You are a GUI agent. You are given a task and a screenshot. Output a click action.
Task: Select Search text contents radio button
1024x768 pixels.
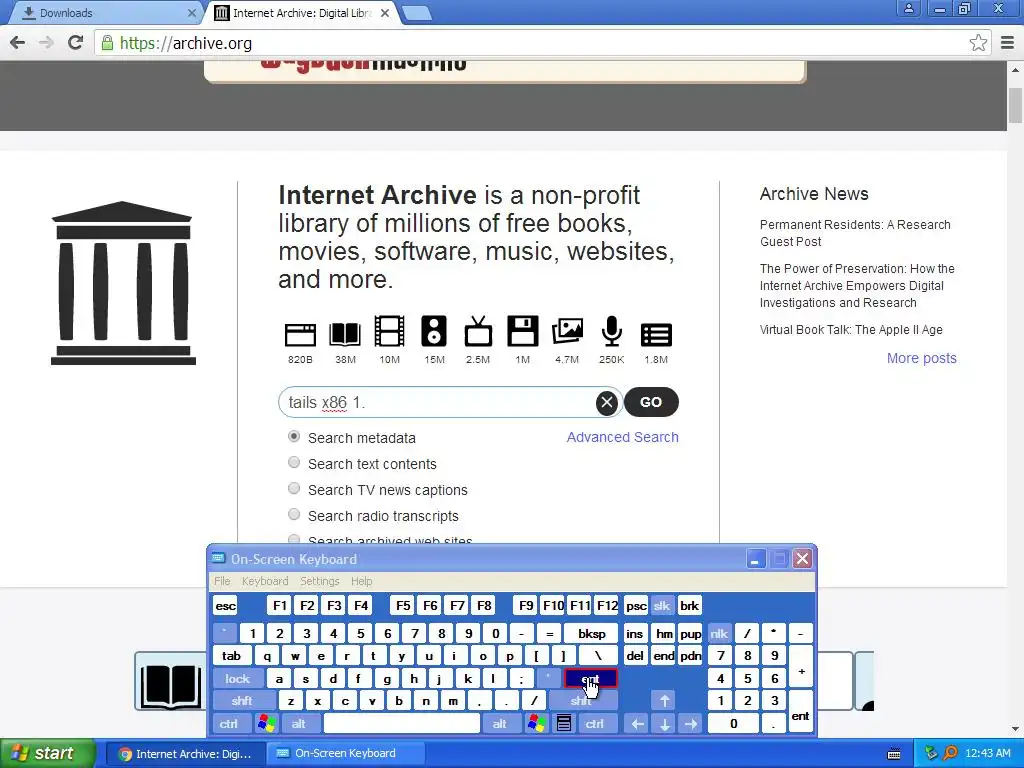click(294, 462)
